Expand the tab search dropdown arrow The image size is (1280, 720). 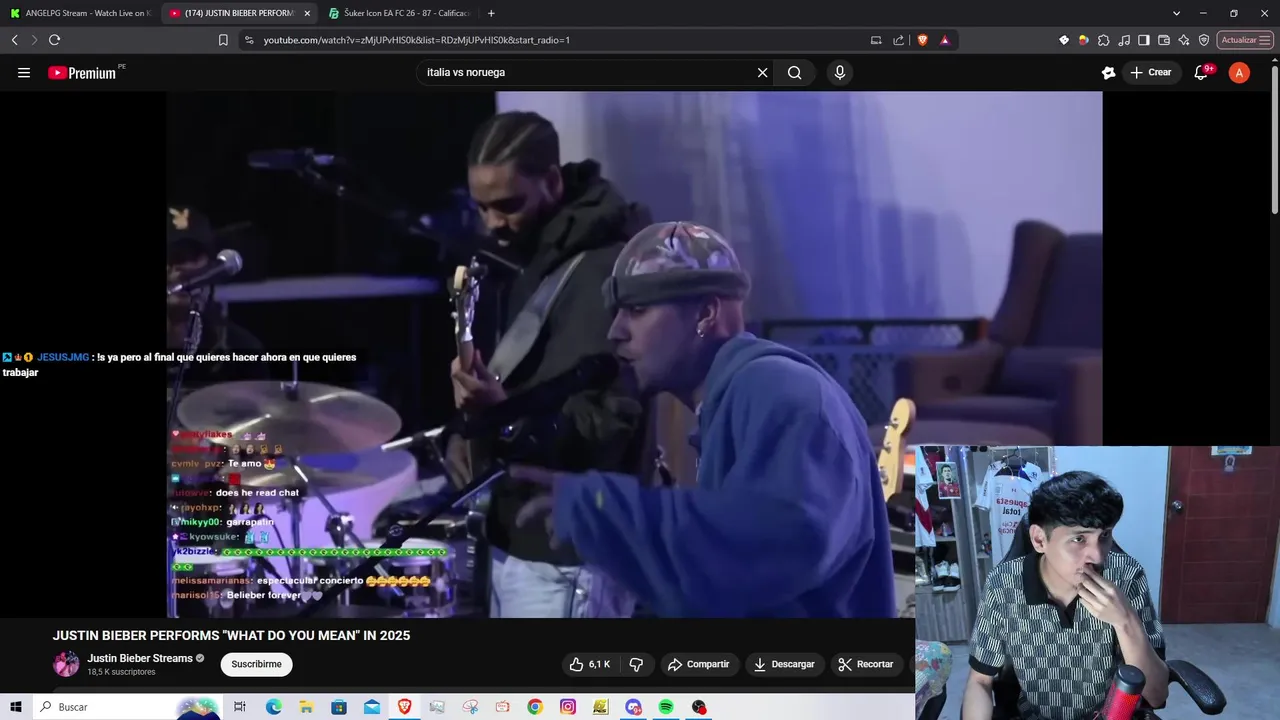pyautogui.click(x=1176, y=13)
